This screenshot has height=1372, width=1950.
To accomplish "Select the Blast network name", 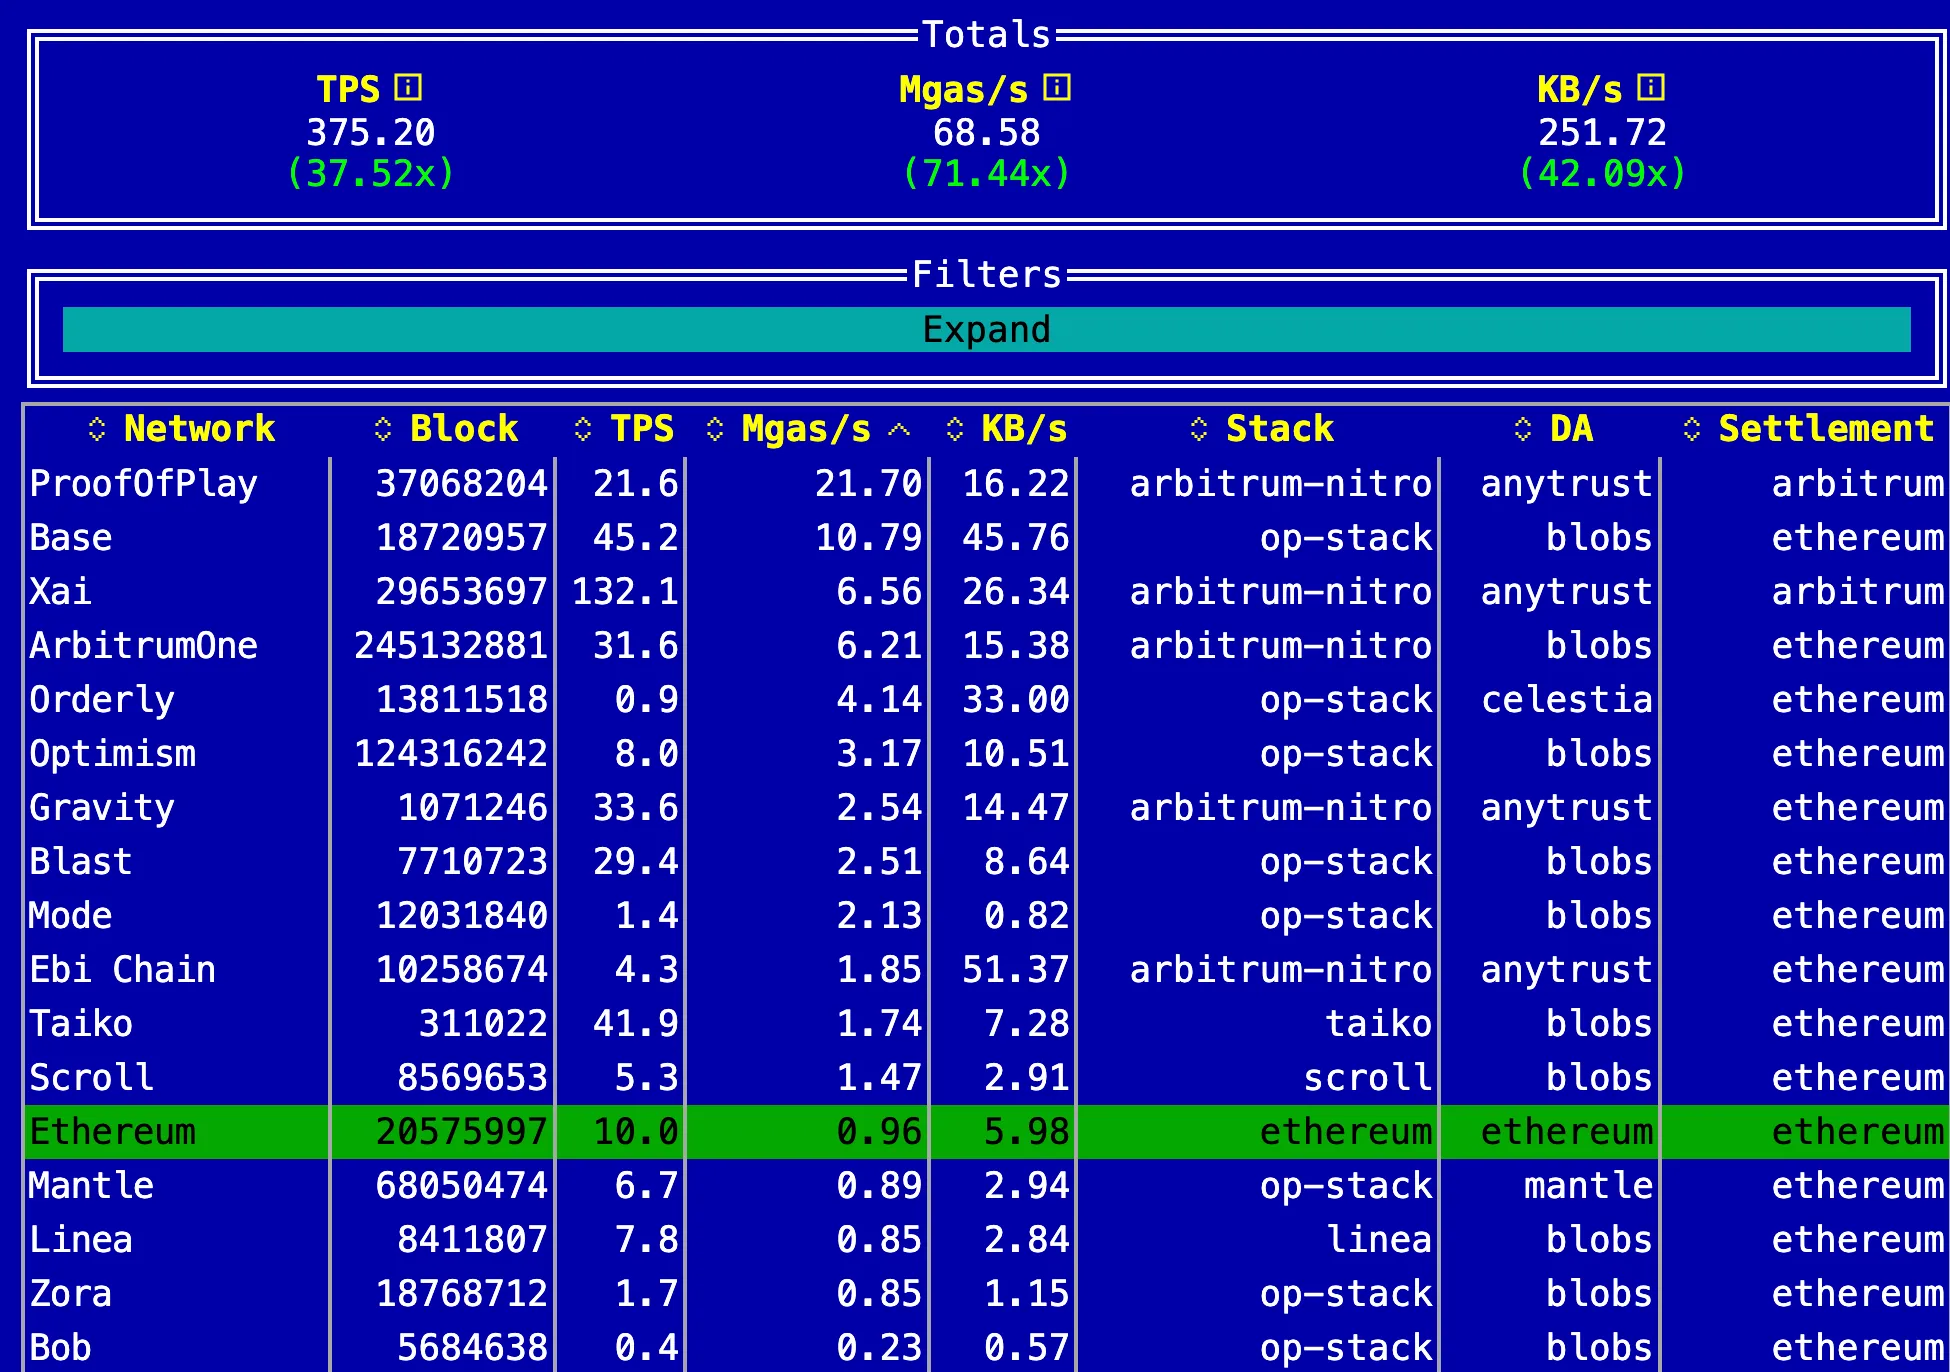I will pyautogui.click(x=81, y=862).
